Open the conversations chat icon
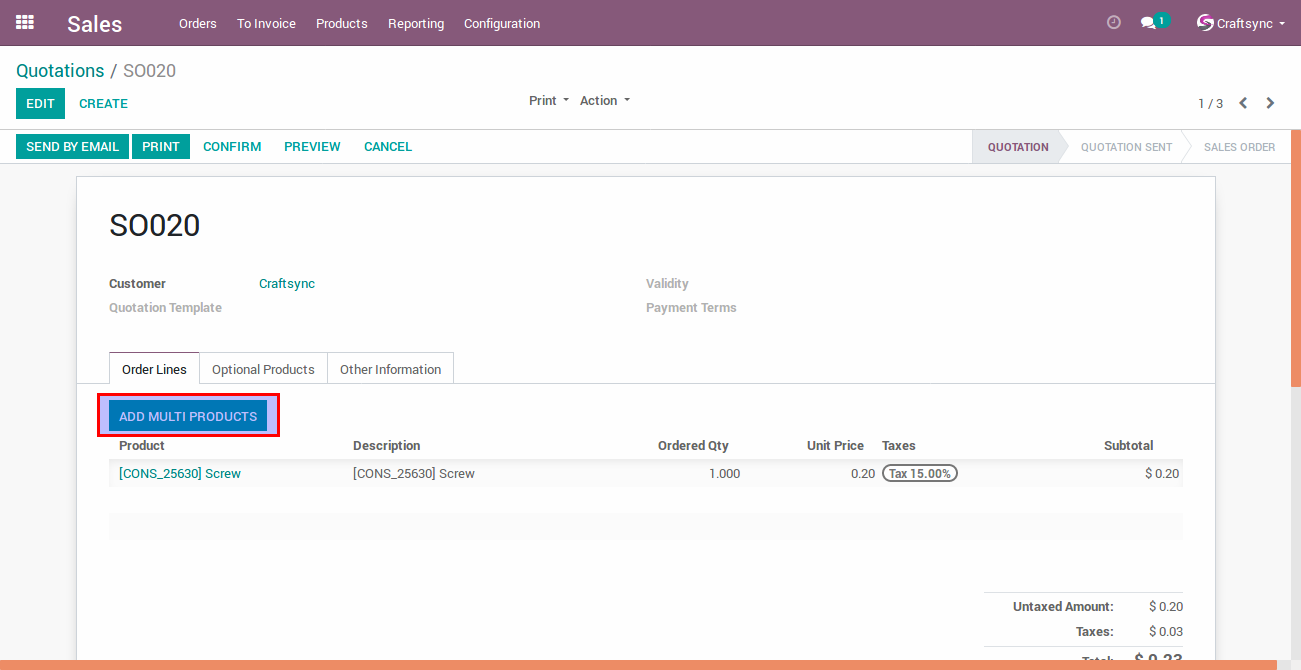Screen dimensions: 1301x670 [1148, 23]
